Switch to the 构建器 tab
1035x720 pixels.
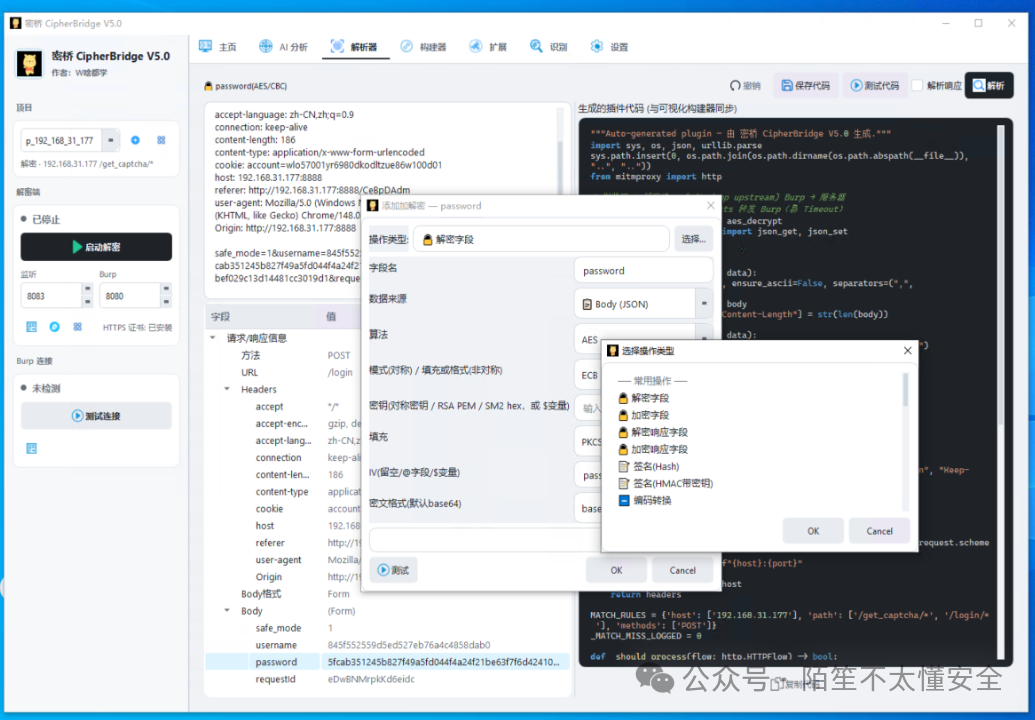click(x=423, y=47)
